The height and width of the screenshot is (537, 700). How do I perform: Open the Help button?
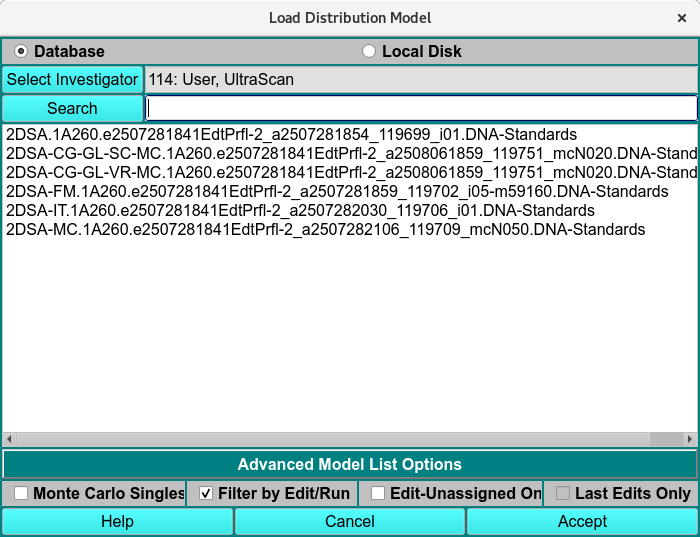(117, 521)
